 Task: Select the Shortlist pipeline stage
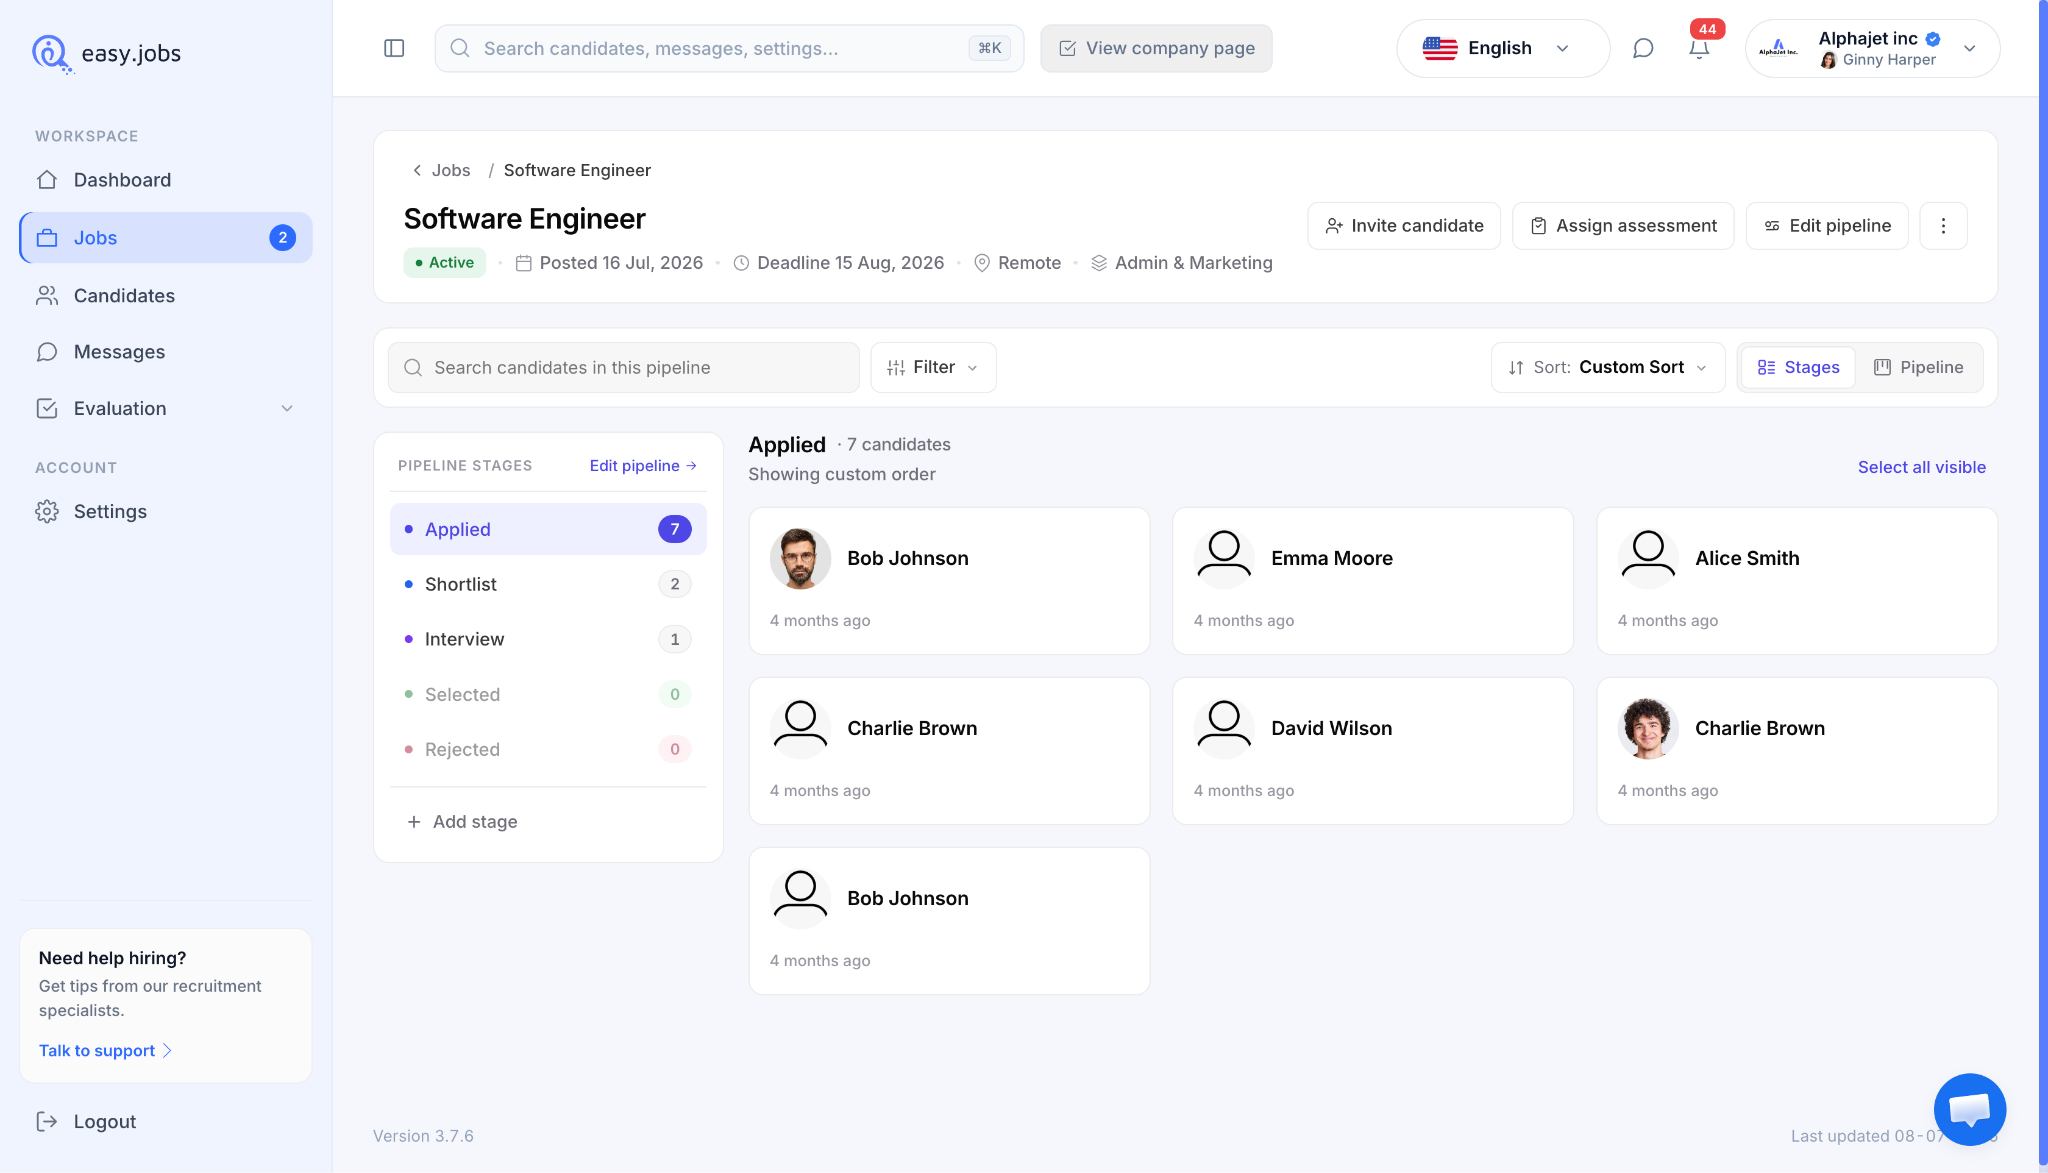[x=548, y=584]
